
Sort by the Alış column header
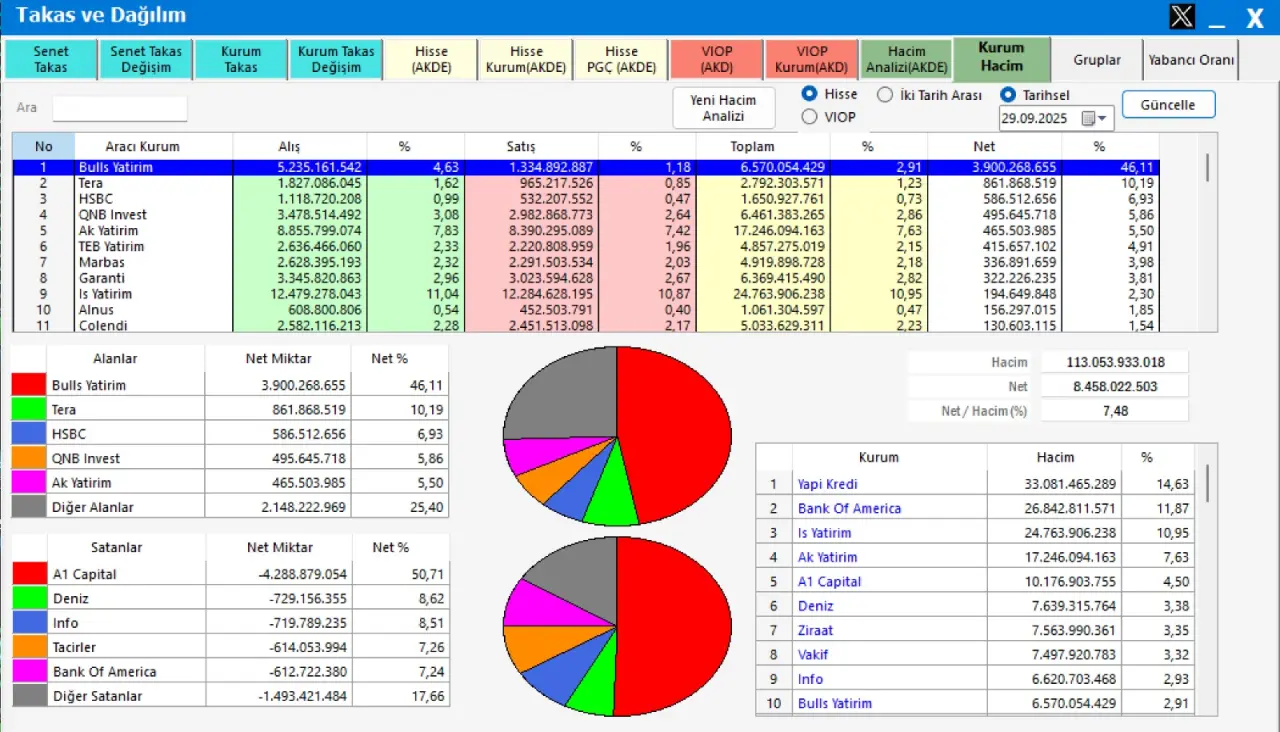(289, 146)
